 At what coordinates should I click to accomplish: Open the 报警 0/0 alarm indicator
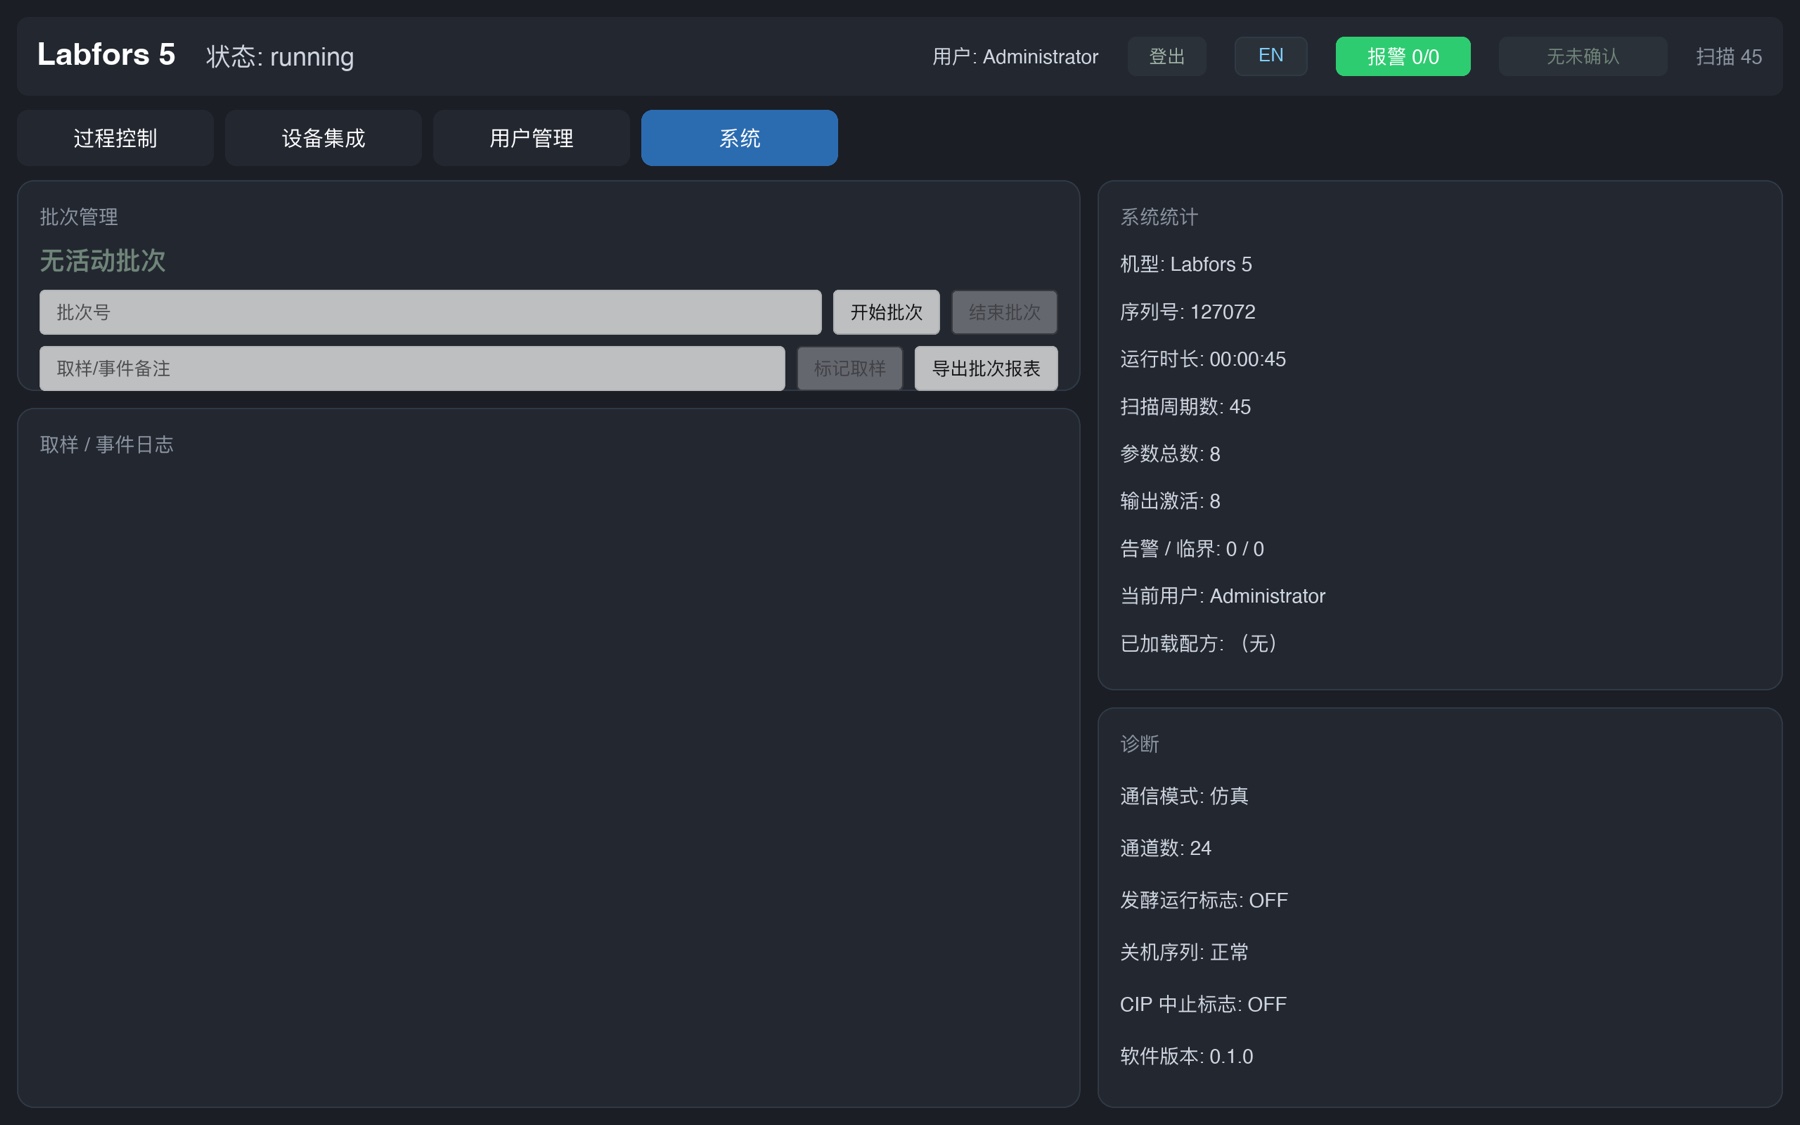click(1403, 56)
